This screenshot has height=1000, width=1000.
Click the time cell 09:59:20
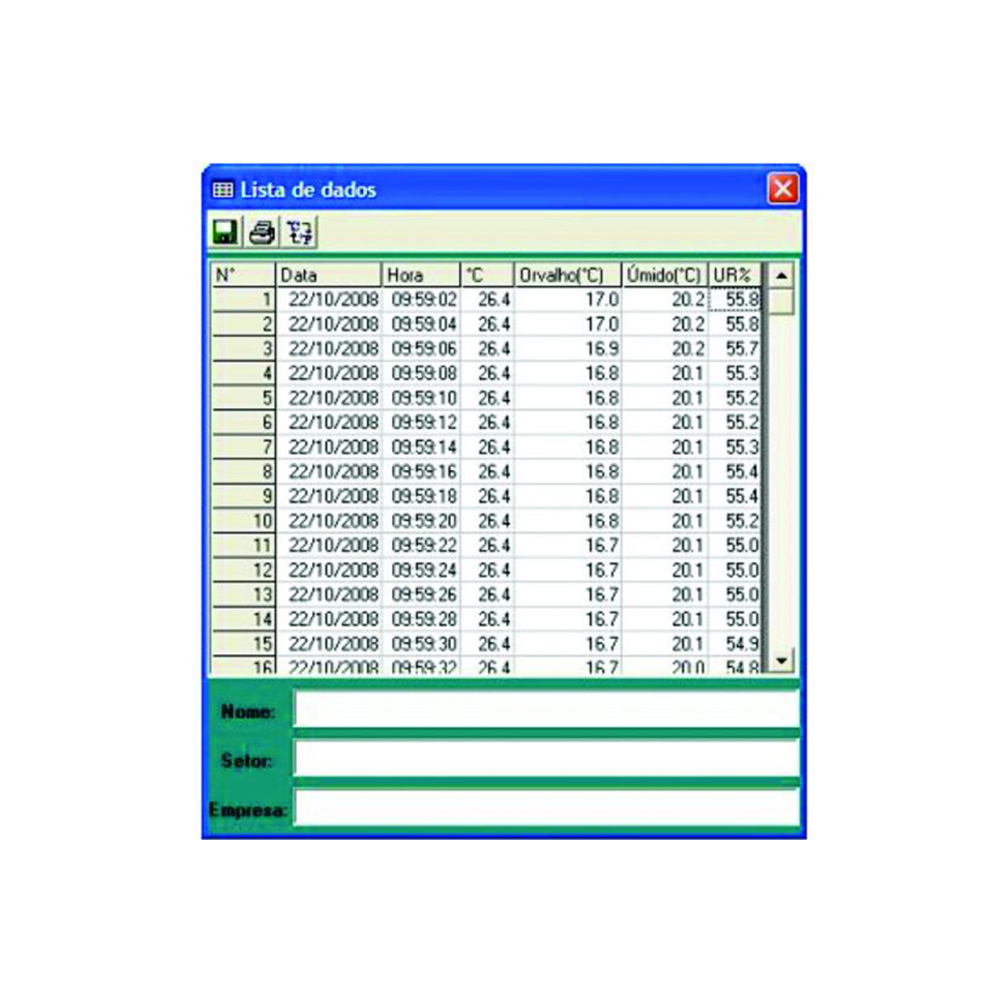tap(421, 521)
